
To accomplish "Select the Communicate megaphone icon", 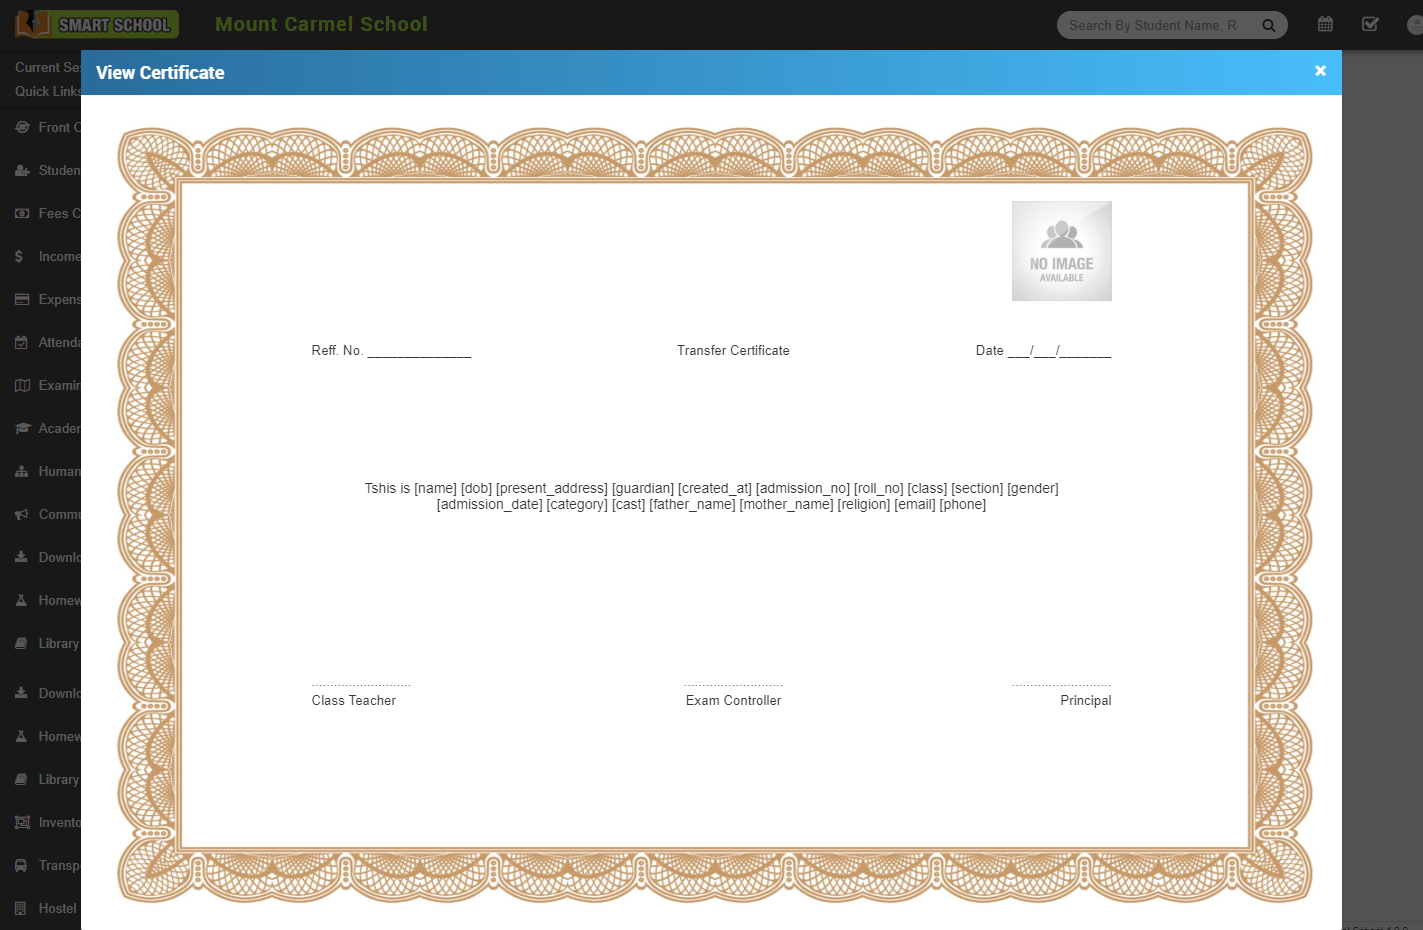I will [22, 515].
